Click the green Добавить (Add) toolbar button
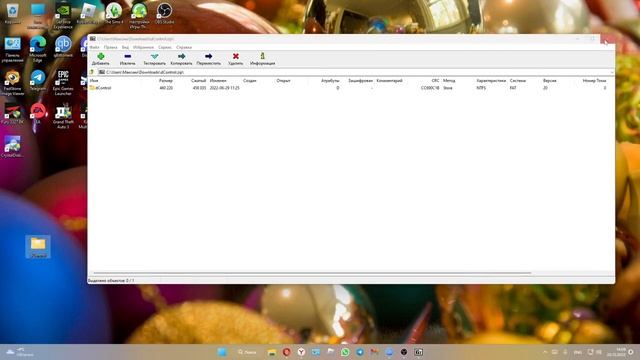Image resolution: width=640 pixels, height=360 pixels. click(x=100, y=59)
